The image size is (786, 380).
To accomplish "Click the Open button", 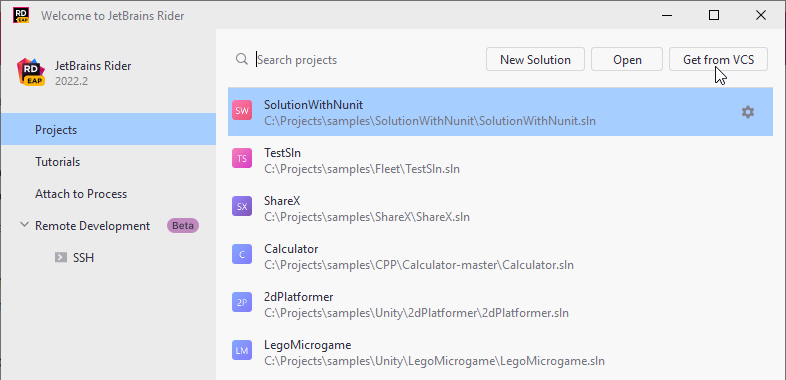I will pyautogui.click(x=627, y=60).
